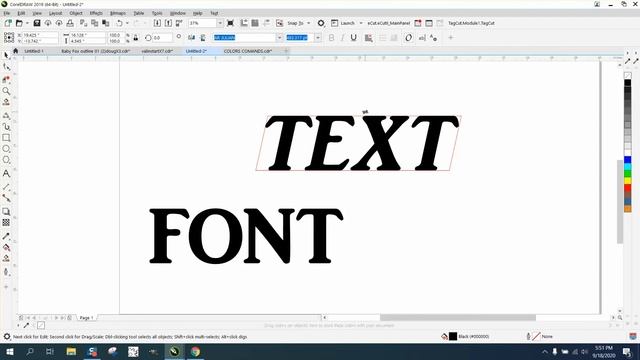Open the Font size dropdown arrow
This screenshot has height=360, width=640.
point(318,38)
